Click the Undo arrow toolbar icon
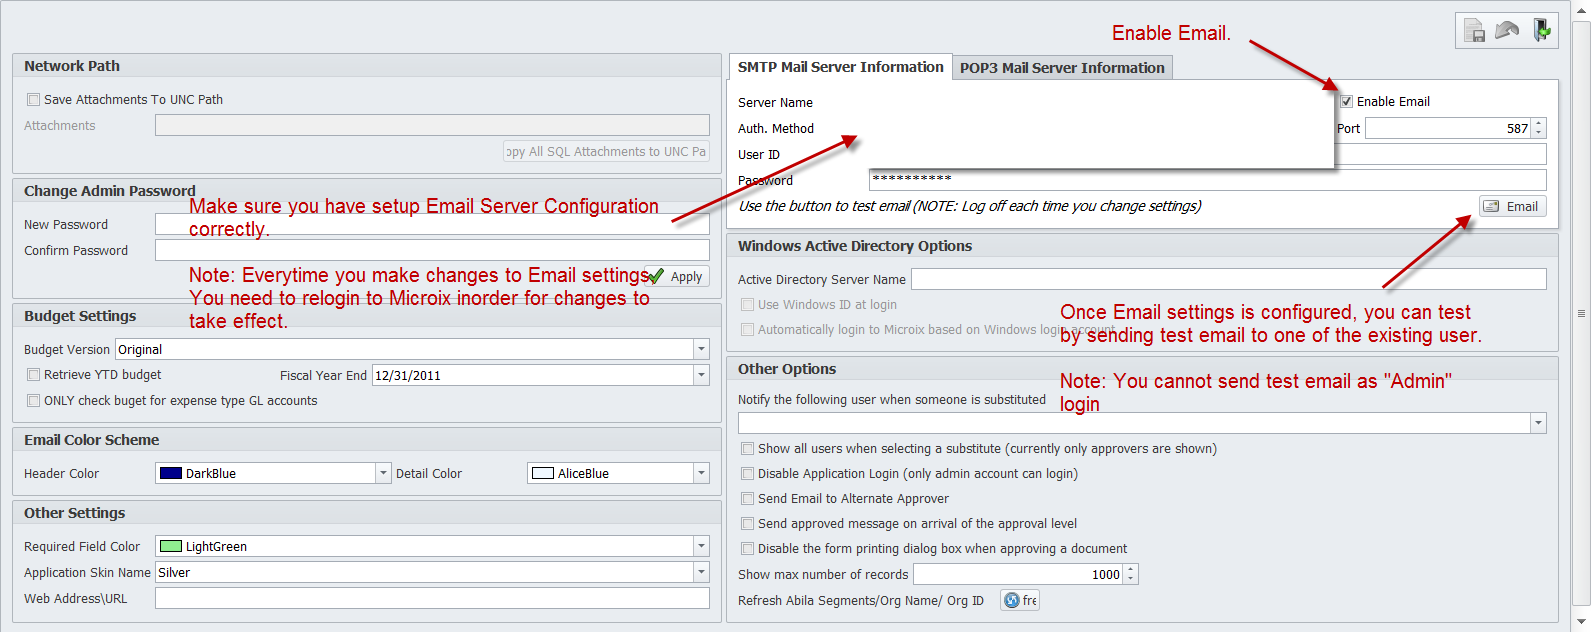The image size is (1592, 632). pos(1507,31)
